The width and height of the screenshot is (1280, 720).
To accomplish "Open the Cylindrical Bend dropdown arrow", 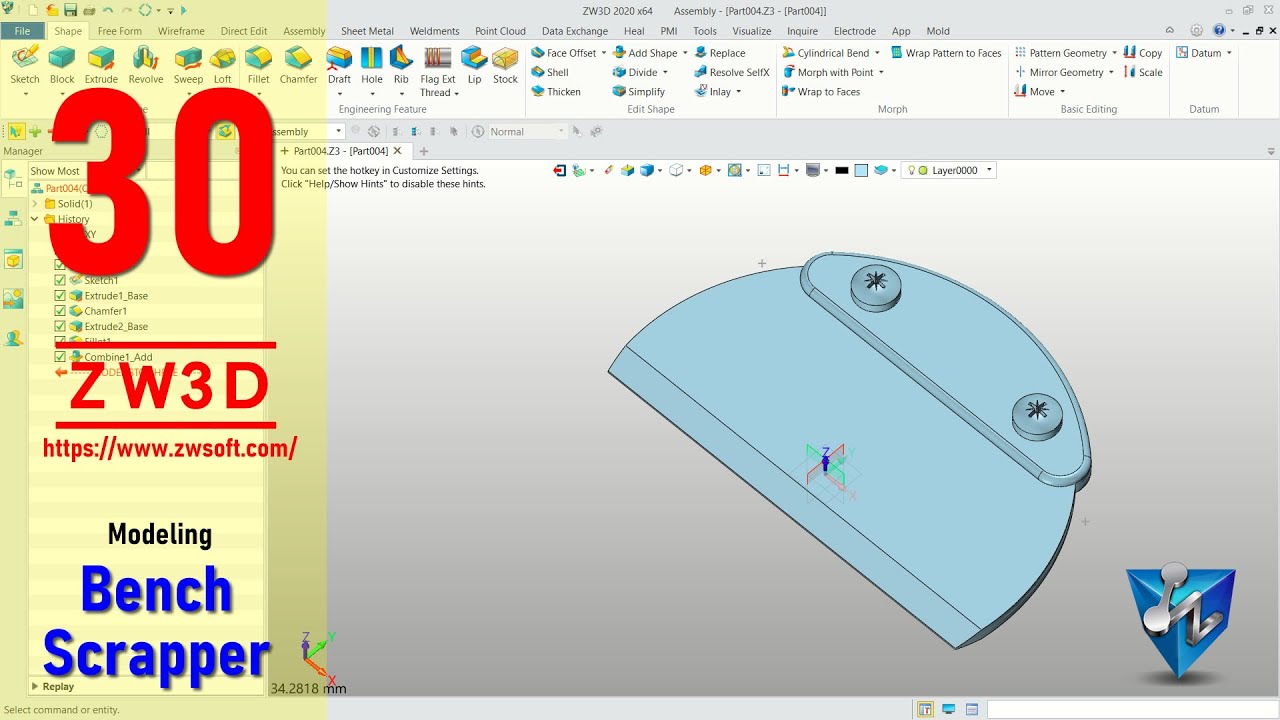I will click(877, 53).
